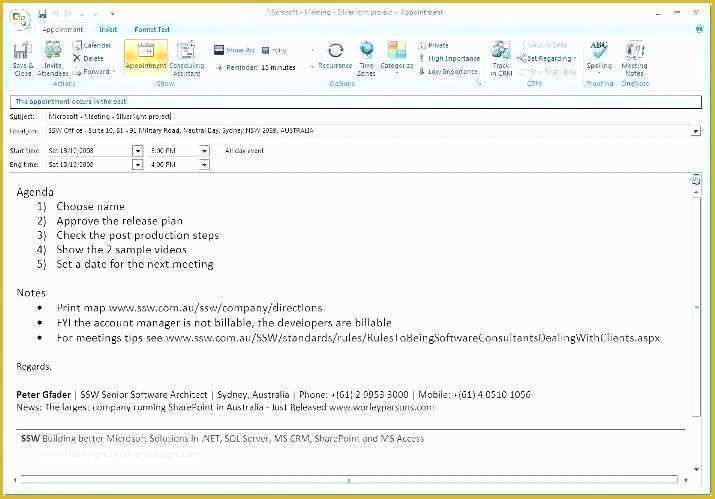Click the Start time date field

(x=90, y=151)
